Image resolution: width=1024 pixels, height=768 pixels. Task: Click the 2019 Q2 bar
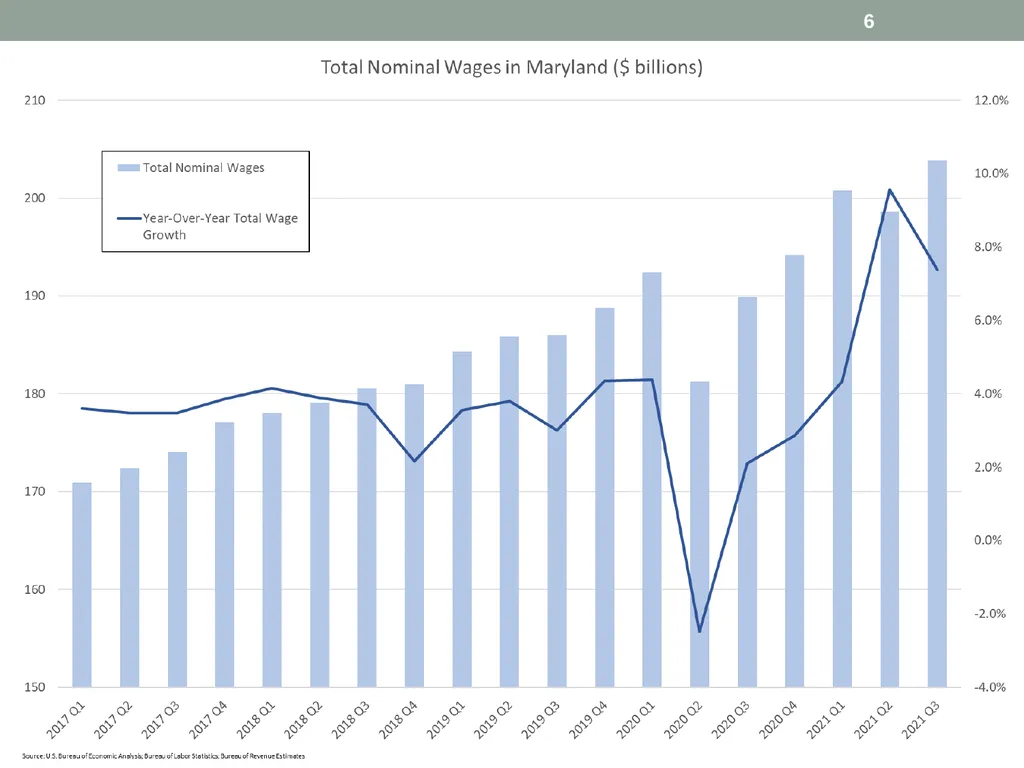(509, 511)
